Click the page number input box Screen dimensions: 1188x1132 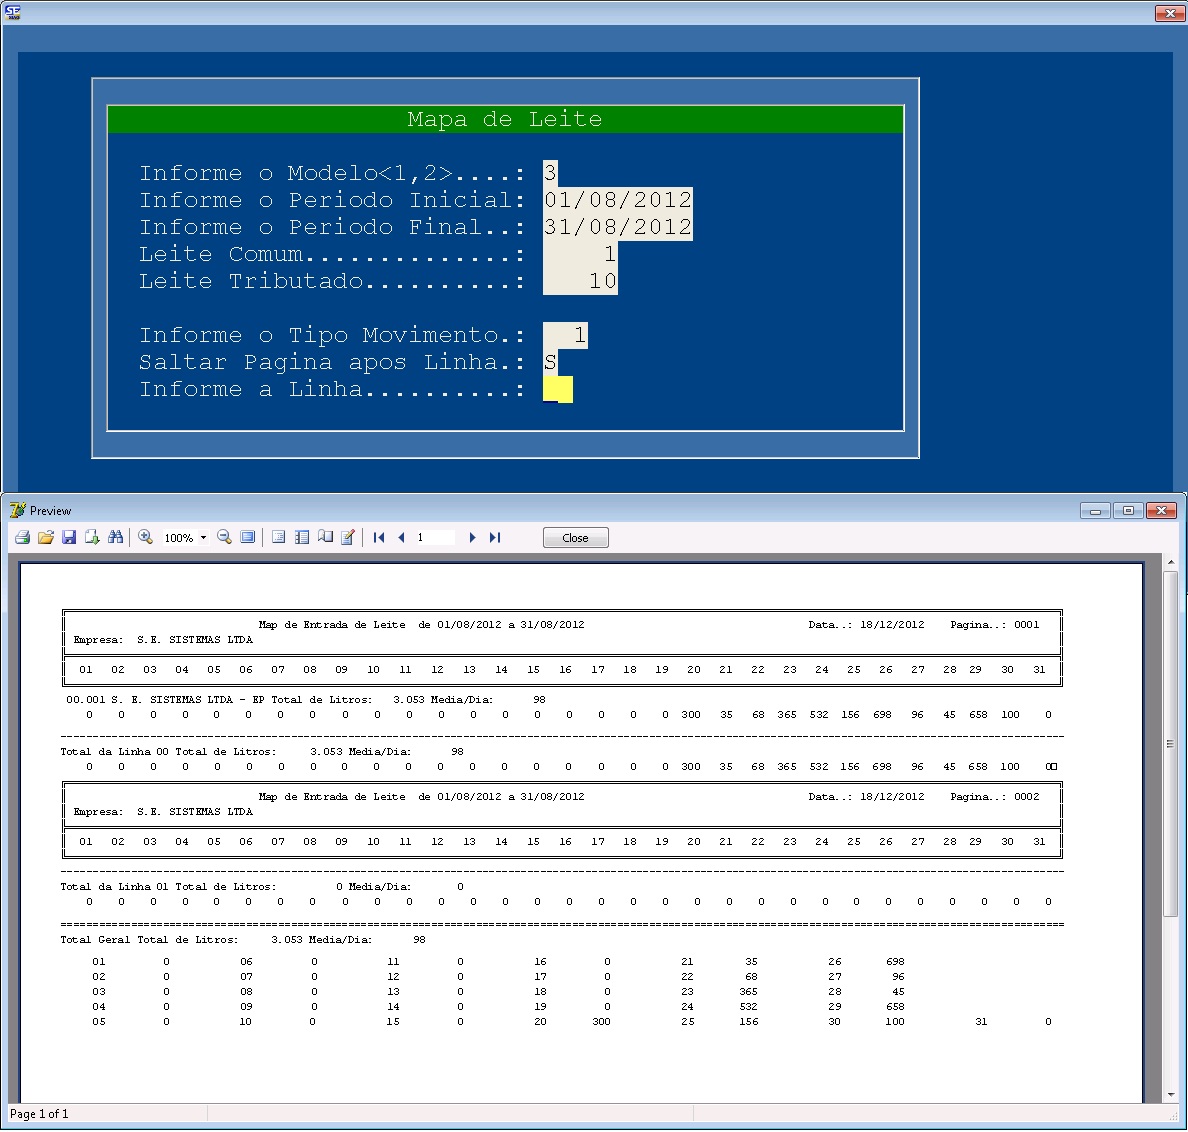coord(435,537)
